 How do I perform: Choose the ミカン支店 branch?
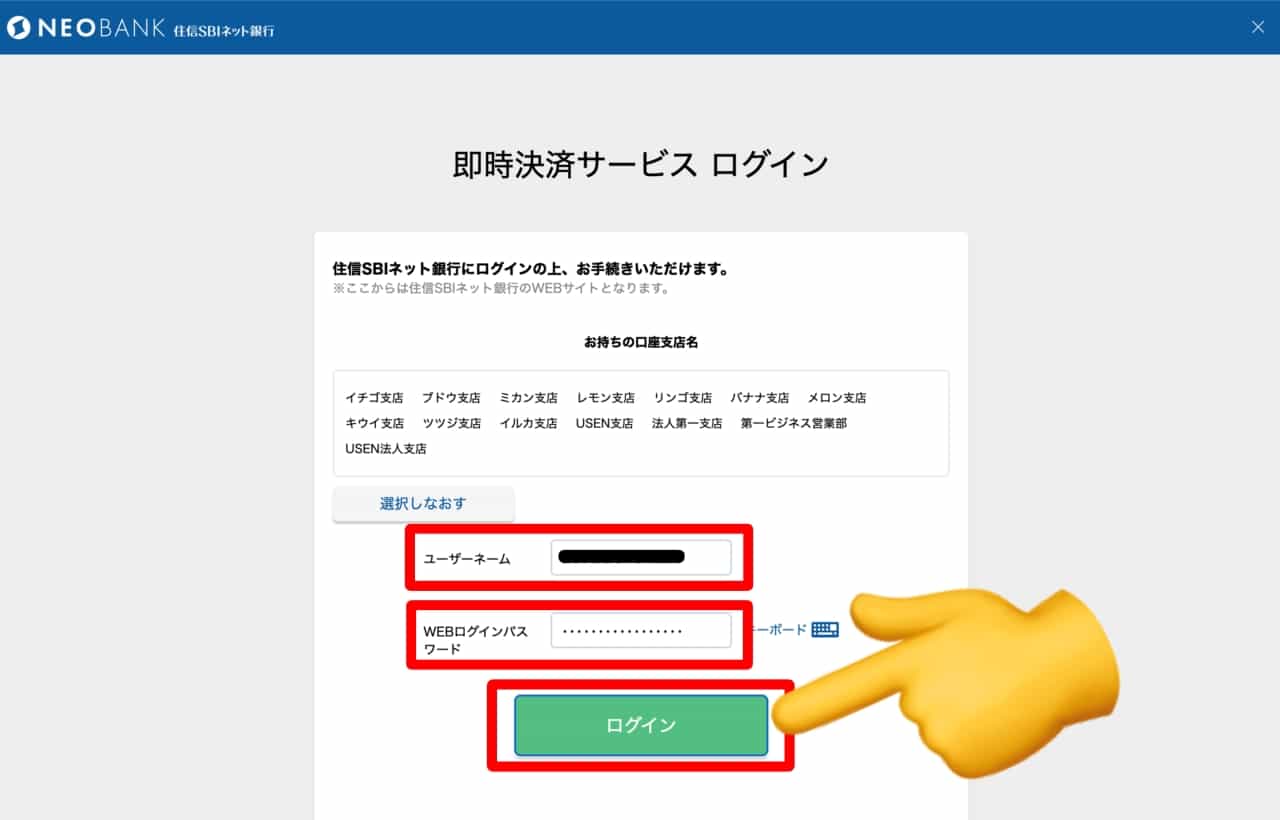[x=528, y=398]
